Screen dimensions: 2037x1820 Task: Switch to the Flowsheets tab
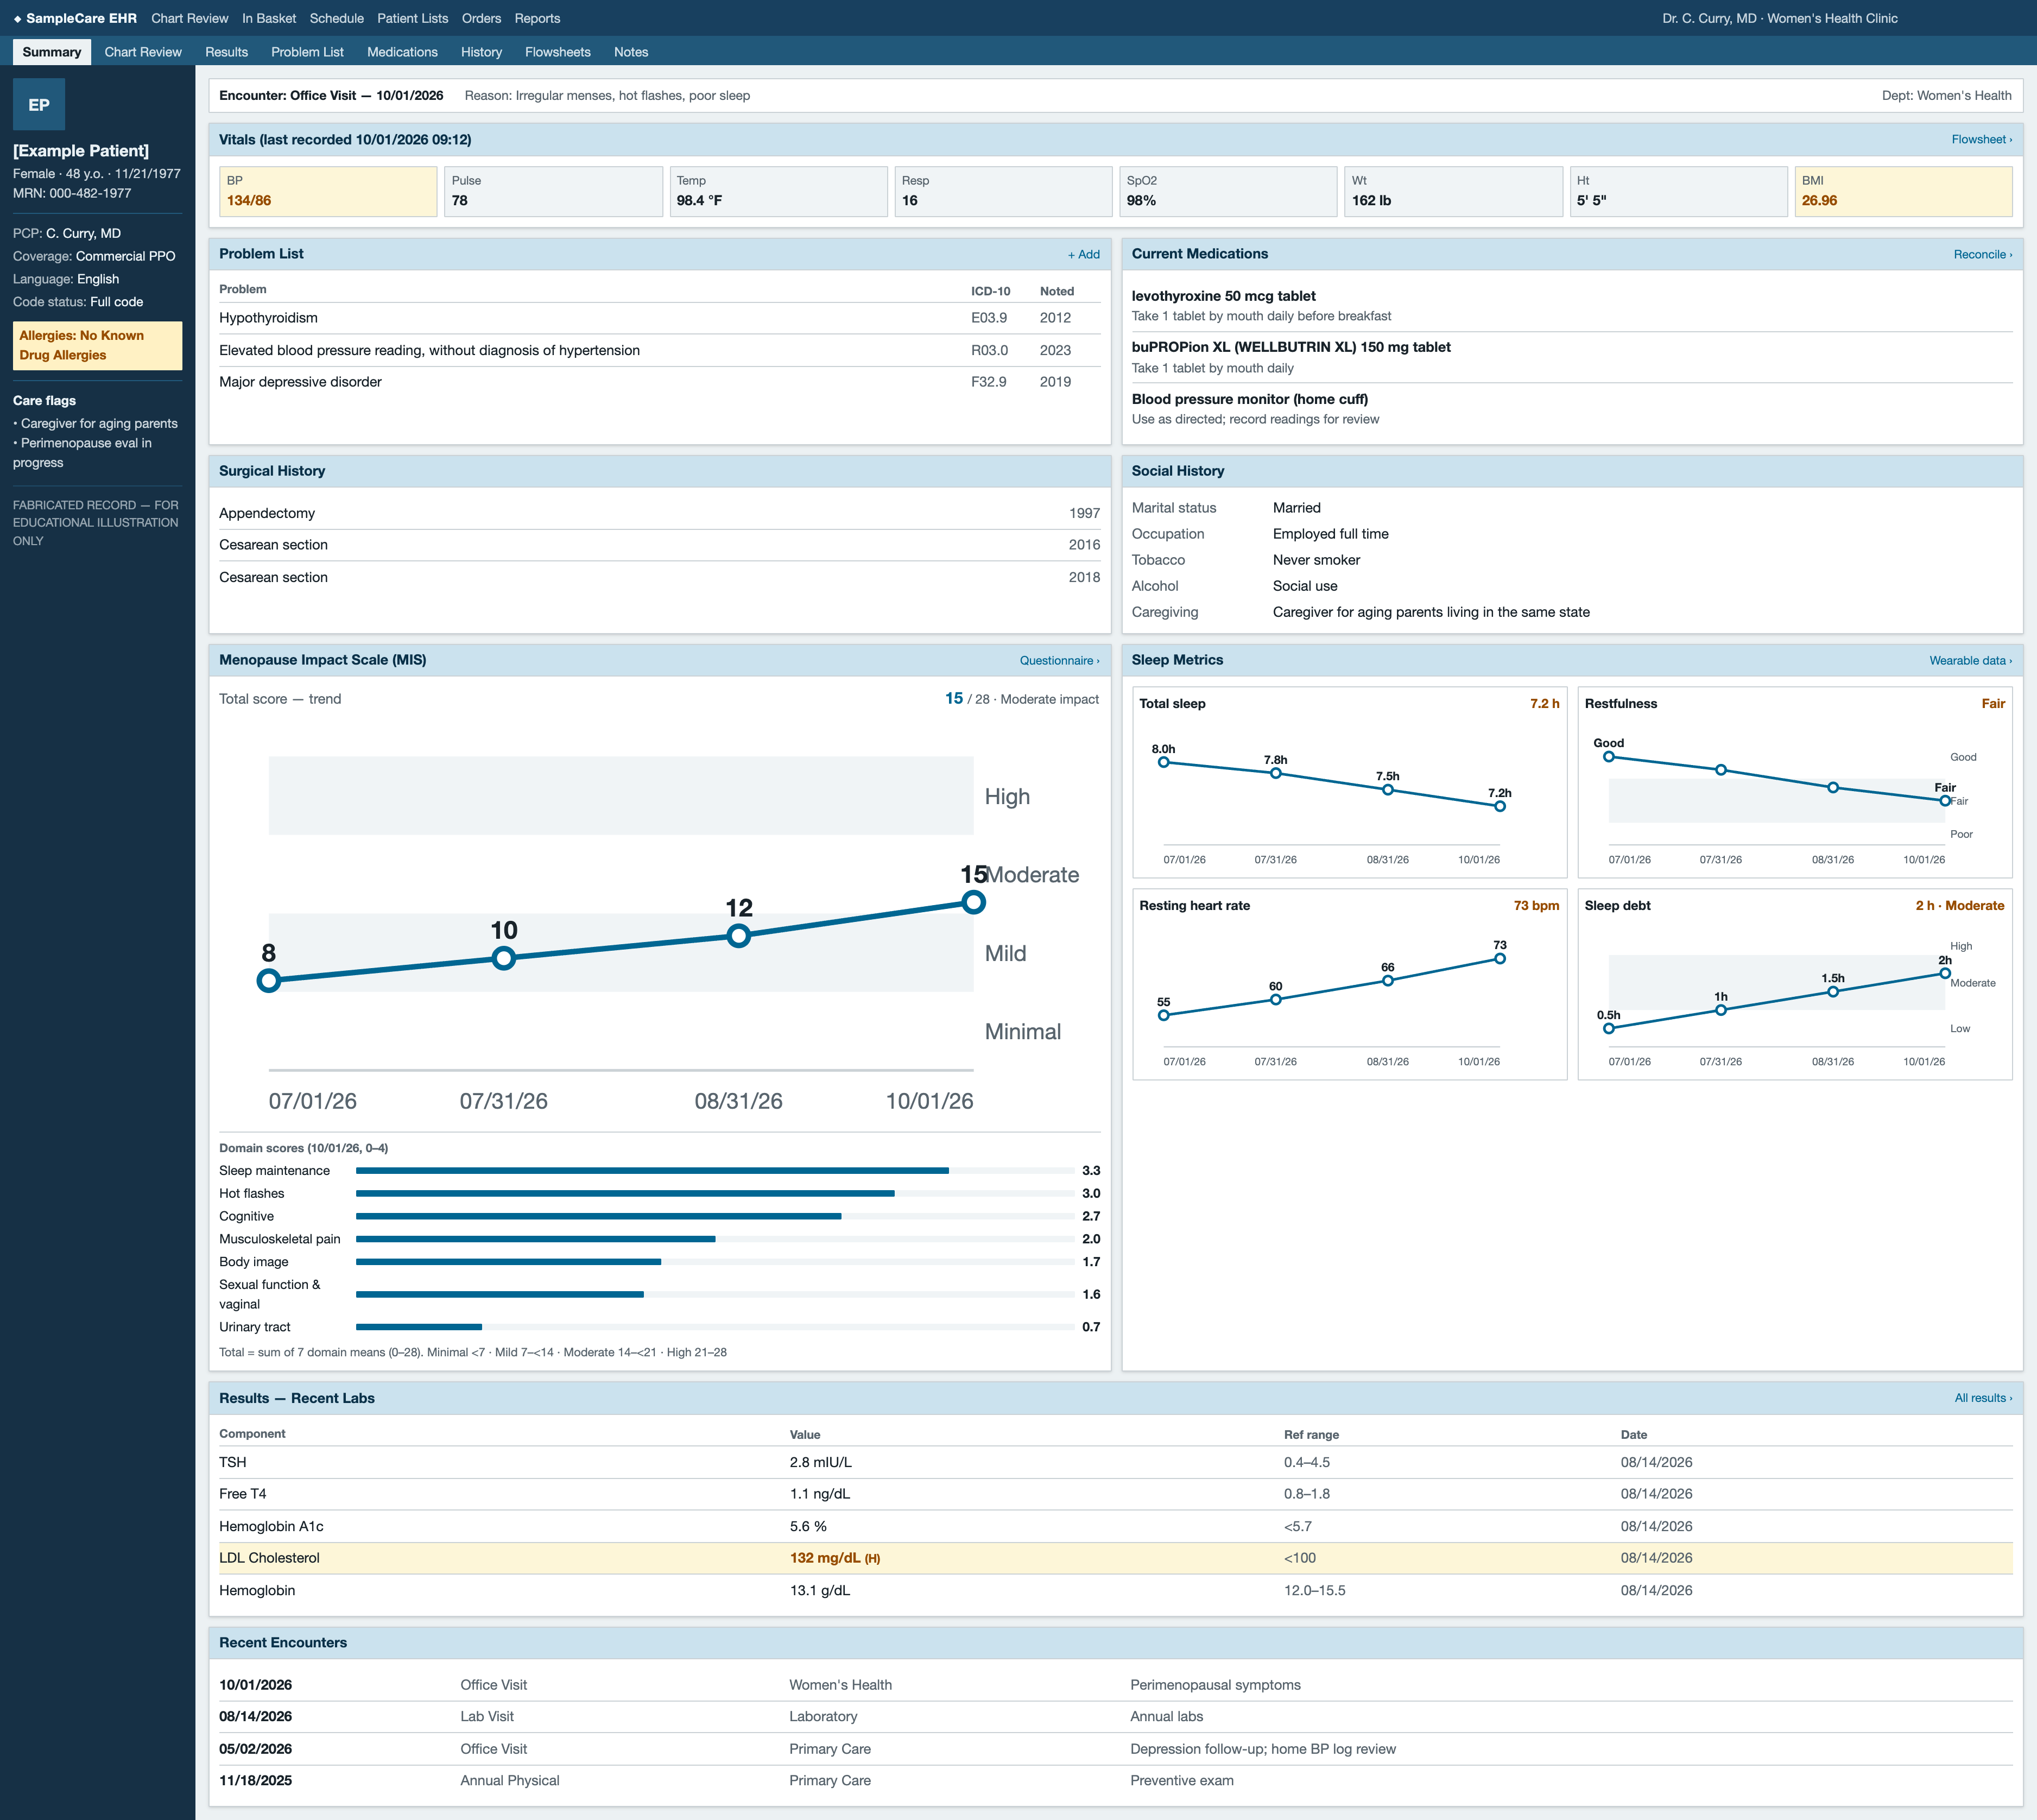(557, 52)
